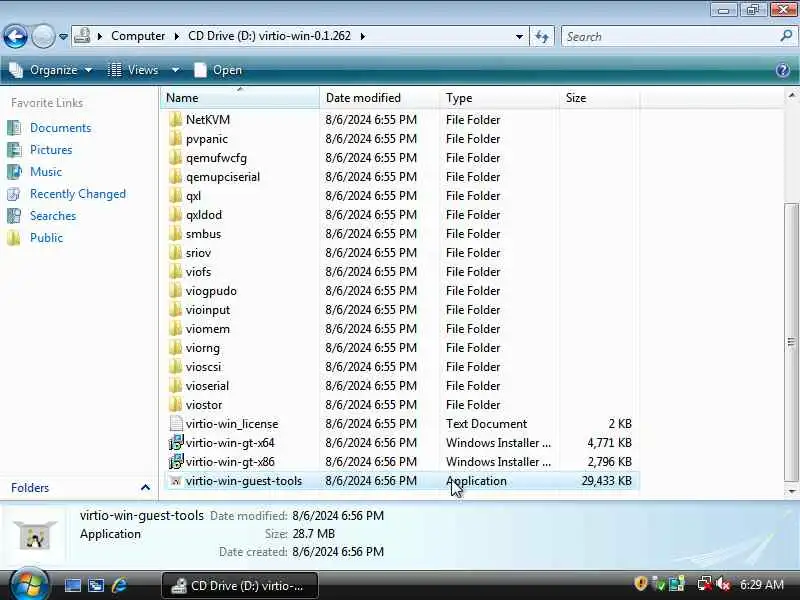Open the Help question mark icon

tap(783, 70)
